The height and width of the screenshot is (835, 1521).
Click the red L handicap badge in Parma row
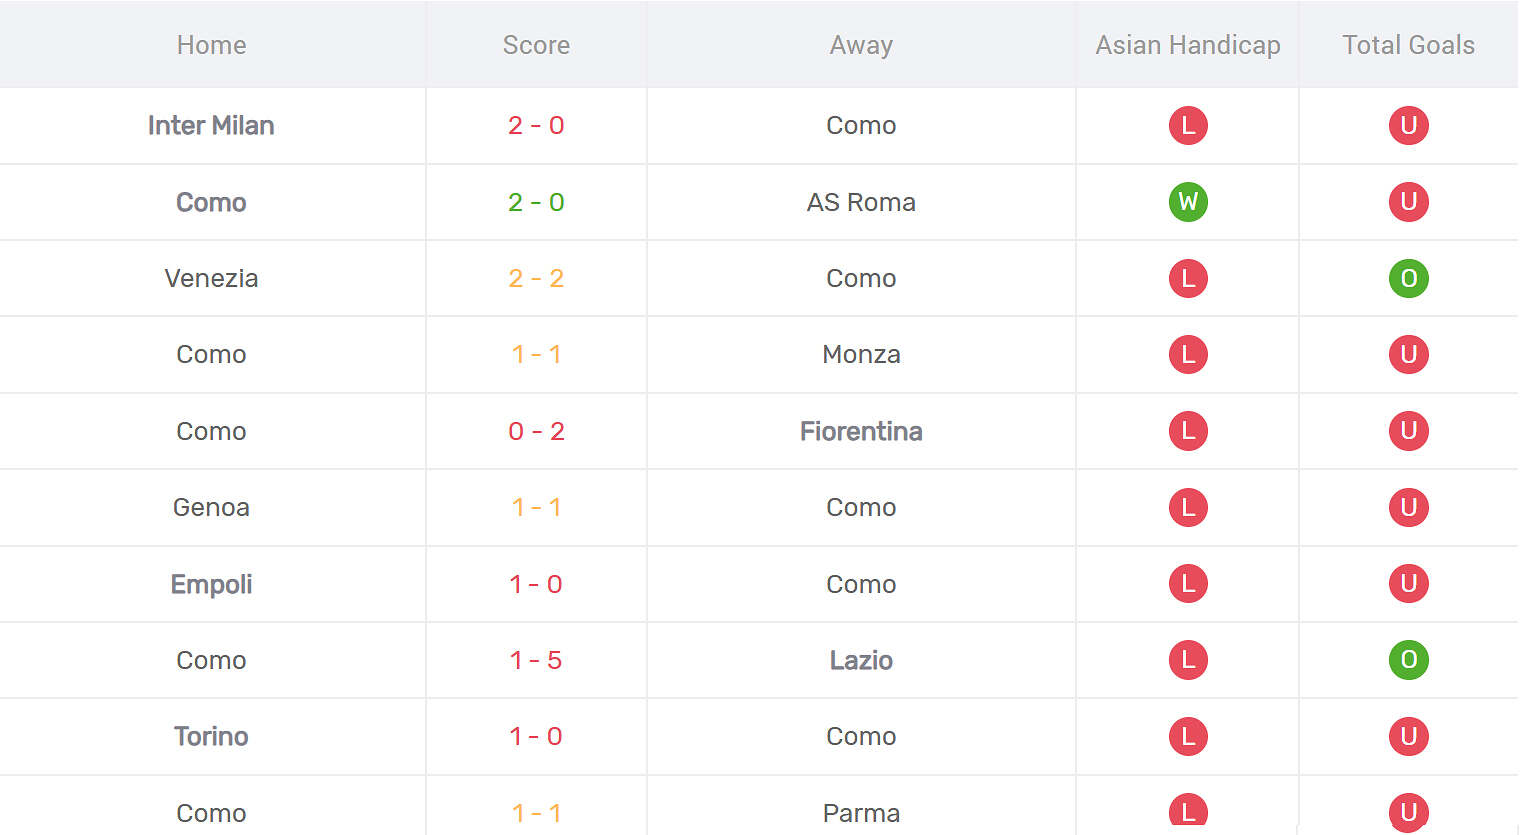[1188, 812]
